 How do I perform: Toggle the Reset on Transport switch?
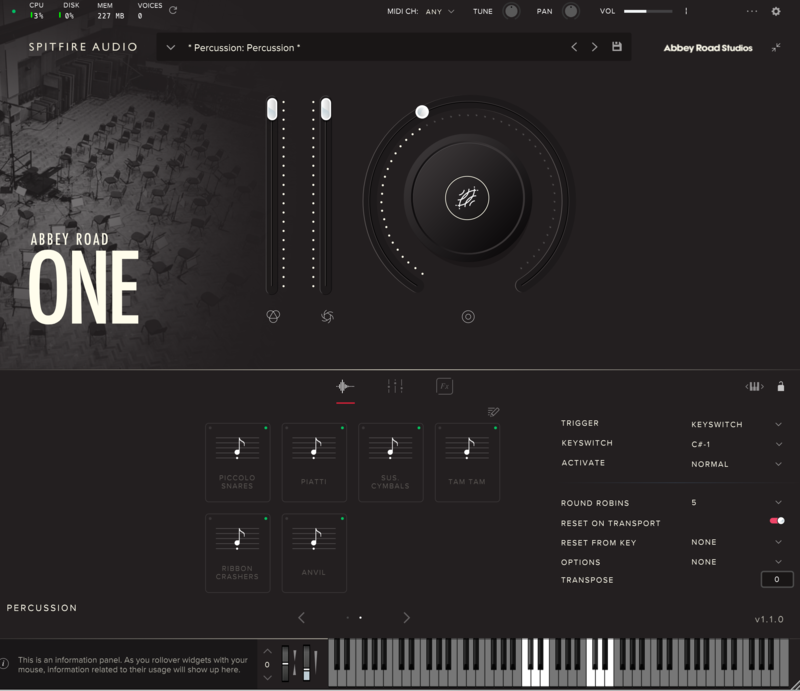tap(777, 521)
